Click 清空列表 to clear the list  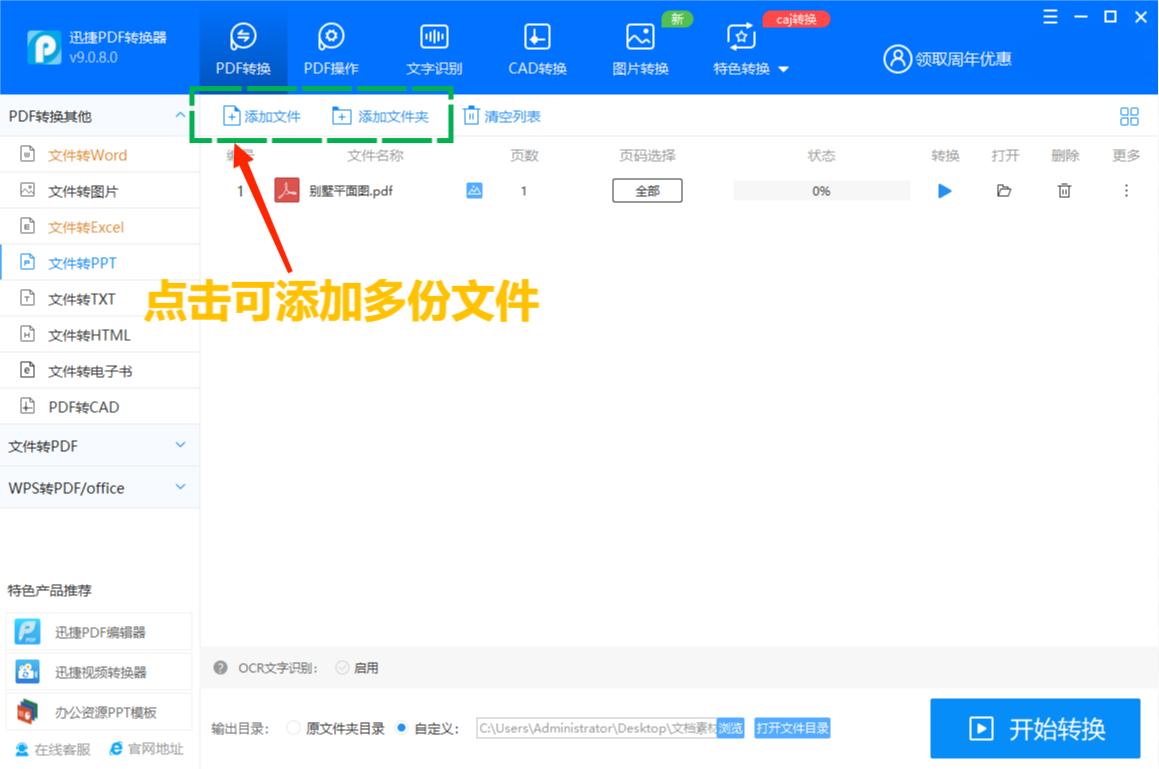(500, 116)
